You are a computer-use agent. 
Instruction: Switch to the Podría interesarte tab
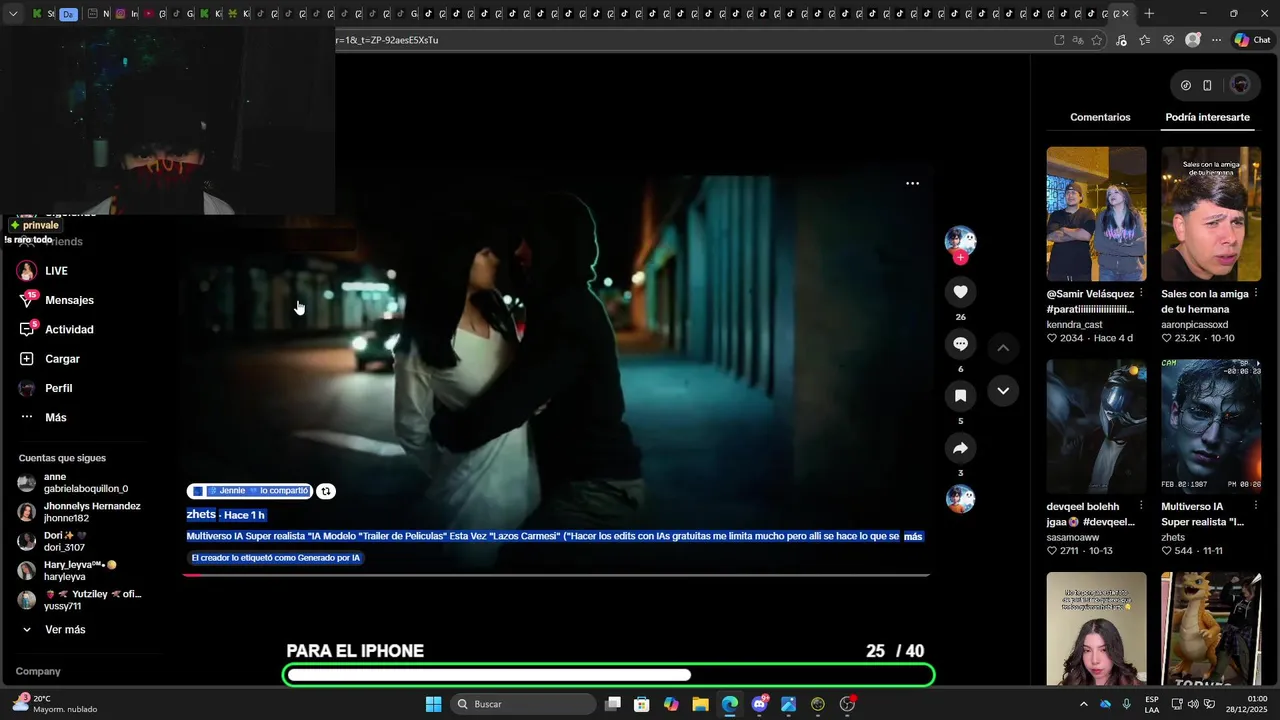click(1207, 117)
